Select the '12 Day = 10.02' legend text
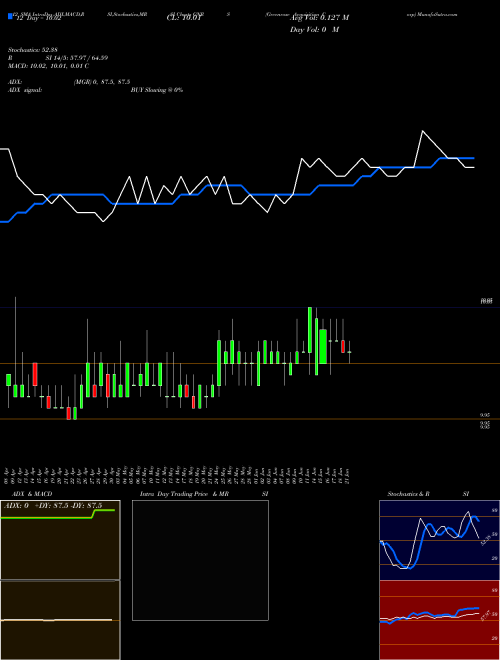The height and width of the screenshot is (660, 500). [x=37, y=18]
